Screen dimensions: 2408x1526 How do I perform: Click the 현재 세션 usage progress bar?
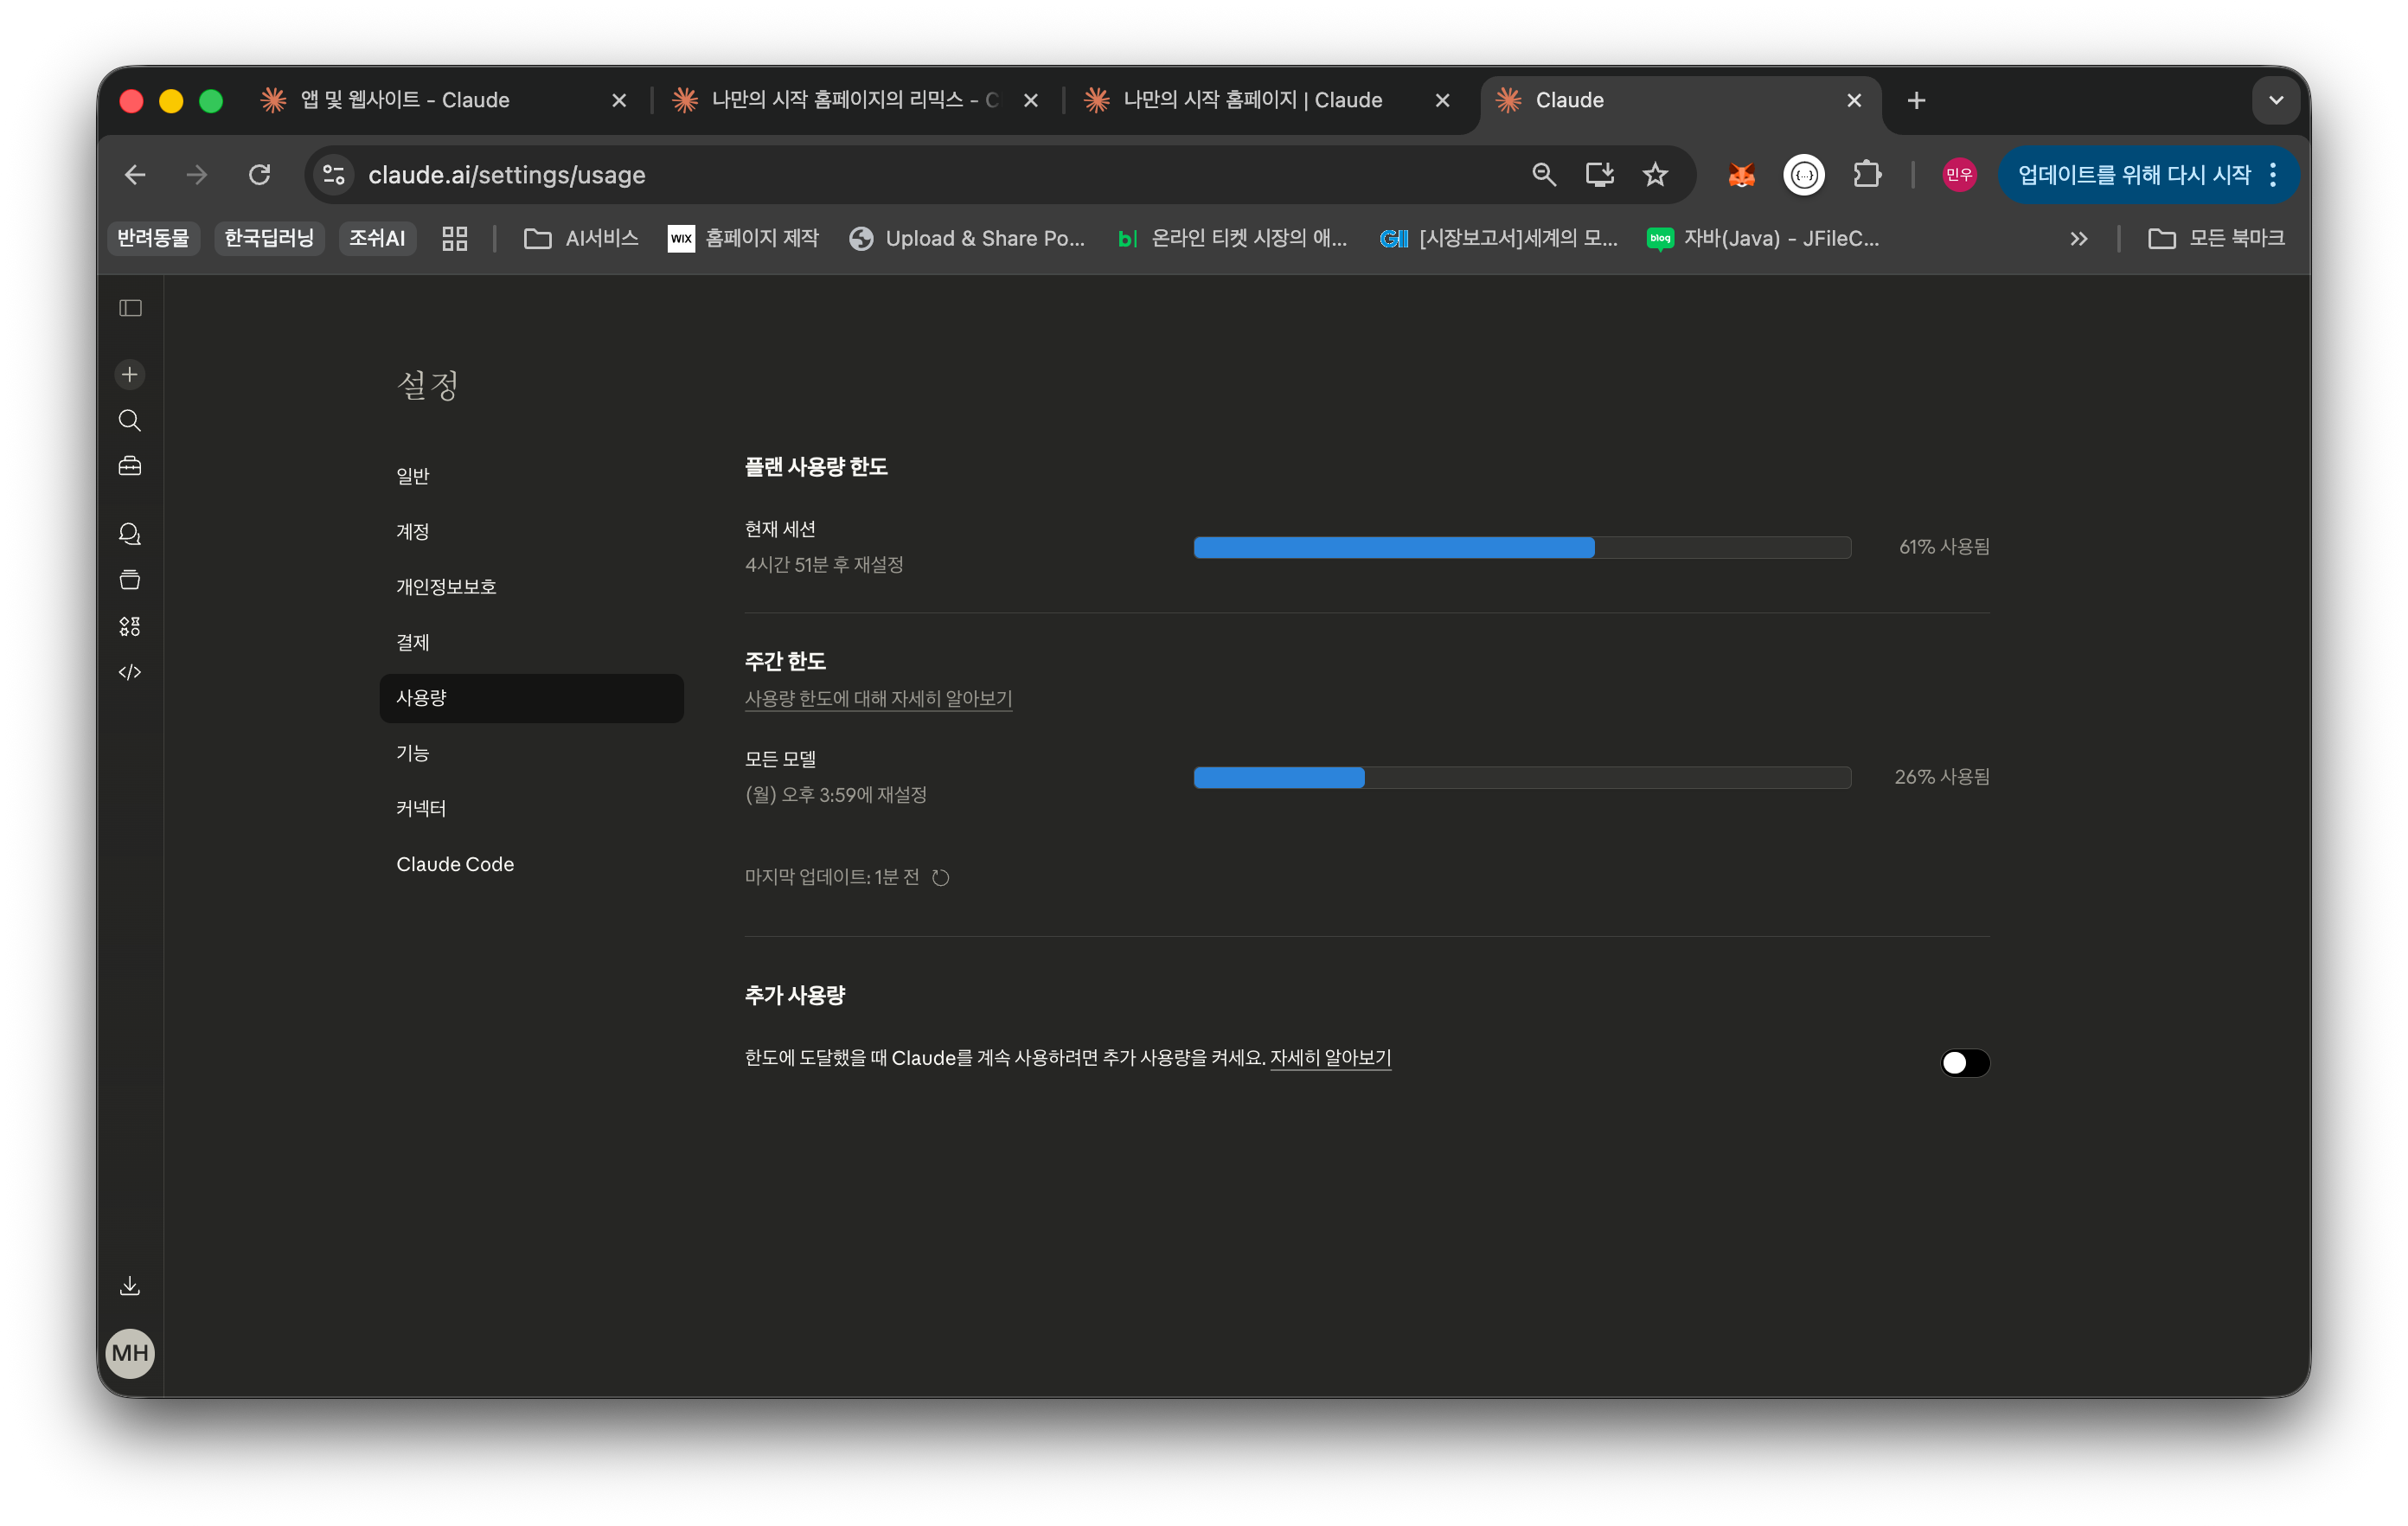click(1522, 547)
